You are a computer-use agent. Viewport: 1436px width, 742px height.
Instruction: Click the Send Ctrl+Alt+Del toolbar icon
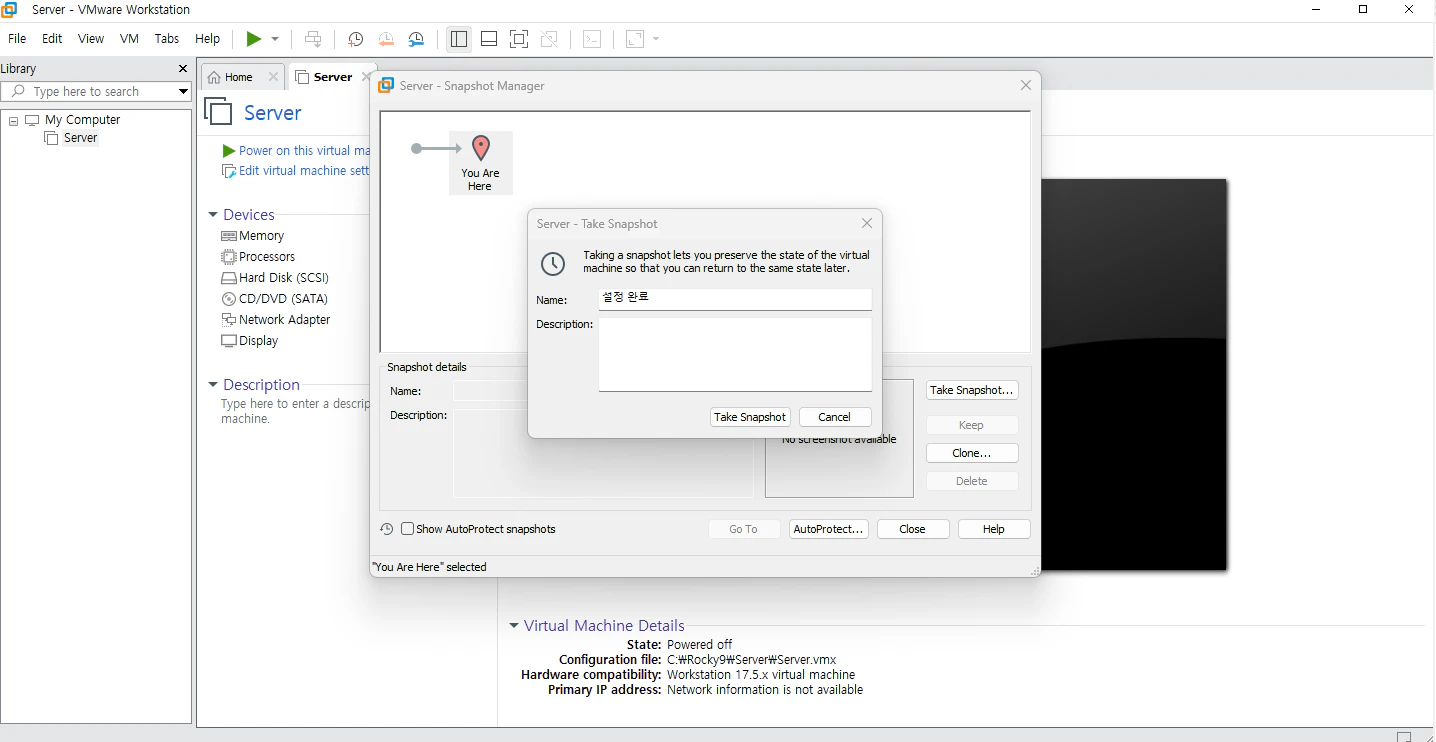[x=313, y=39]
